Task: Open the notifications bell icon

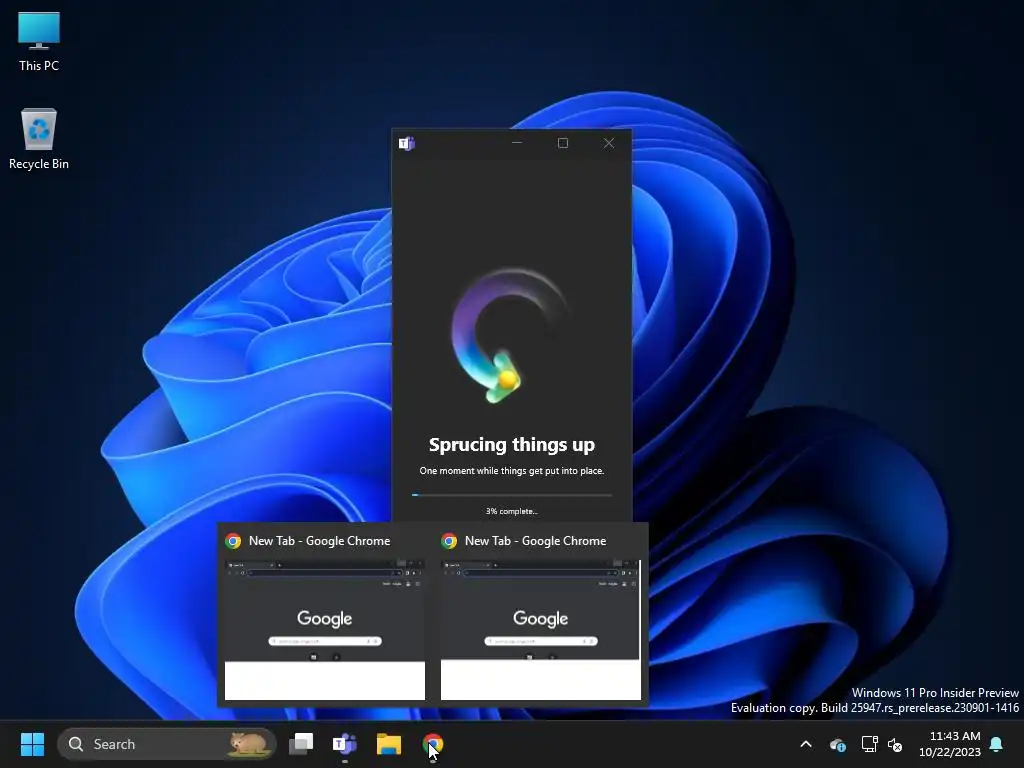Action: [x=997, y=744]
